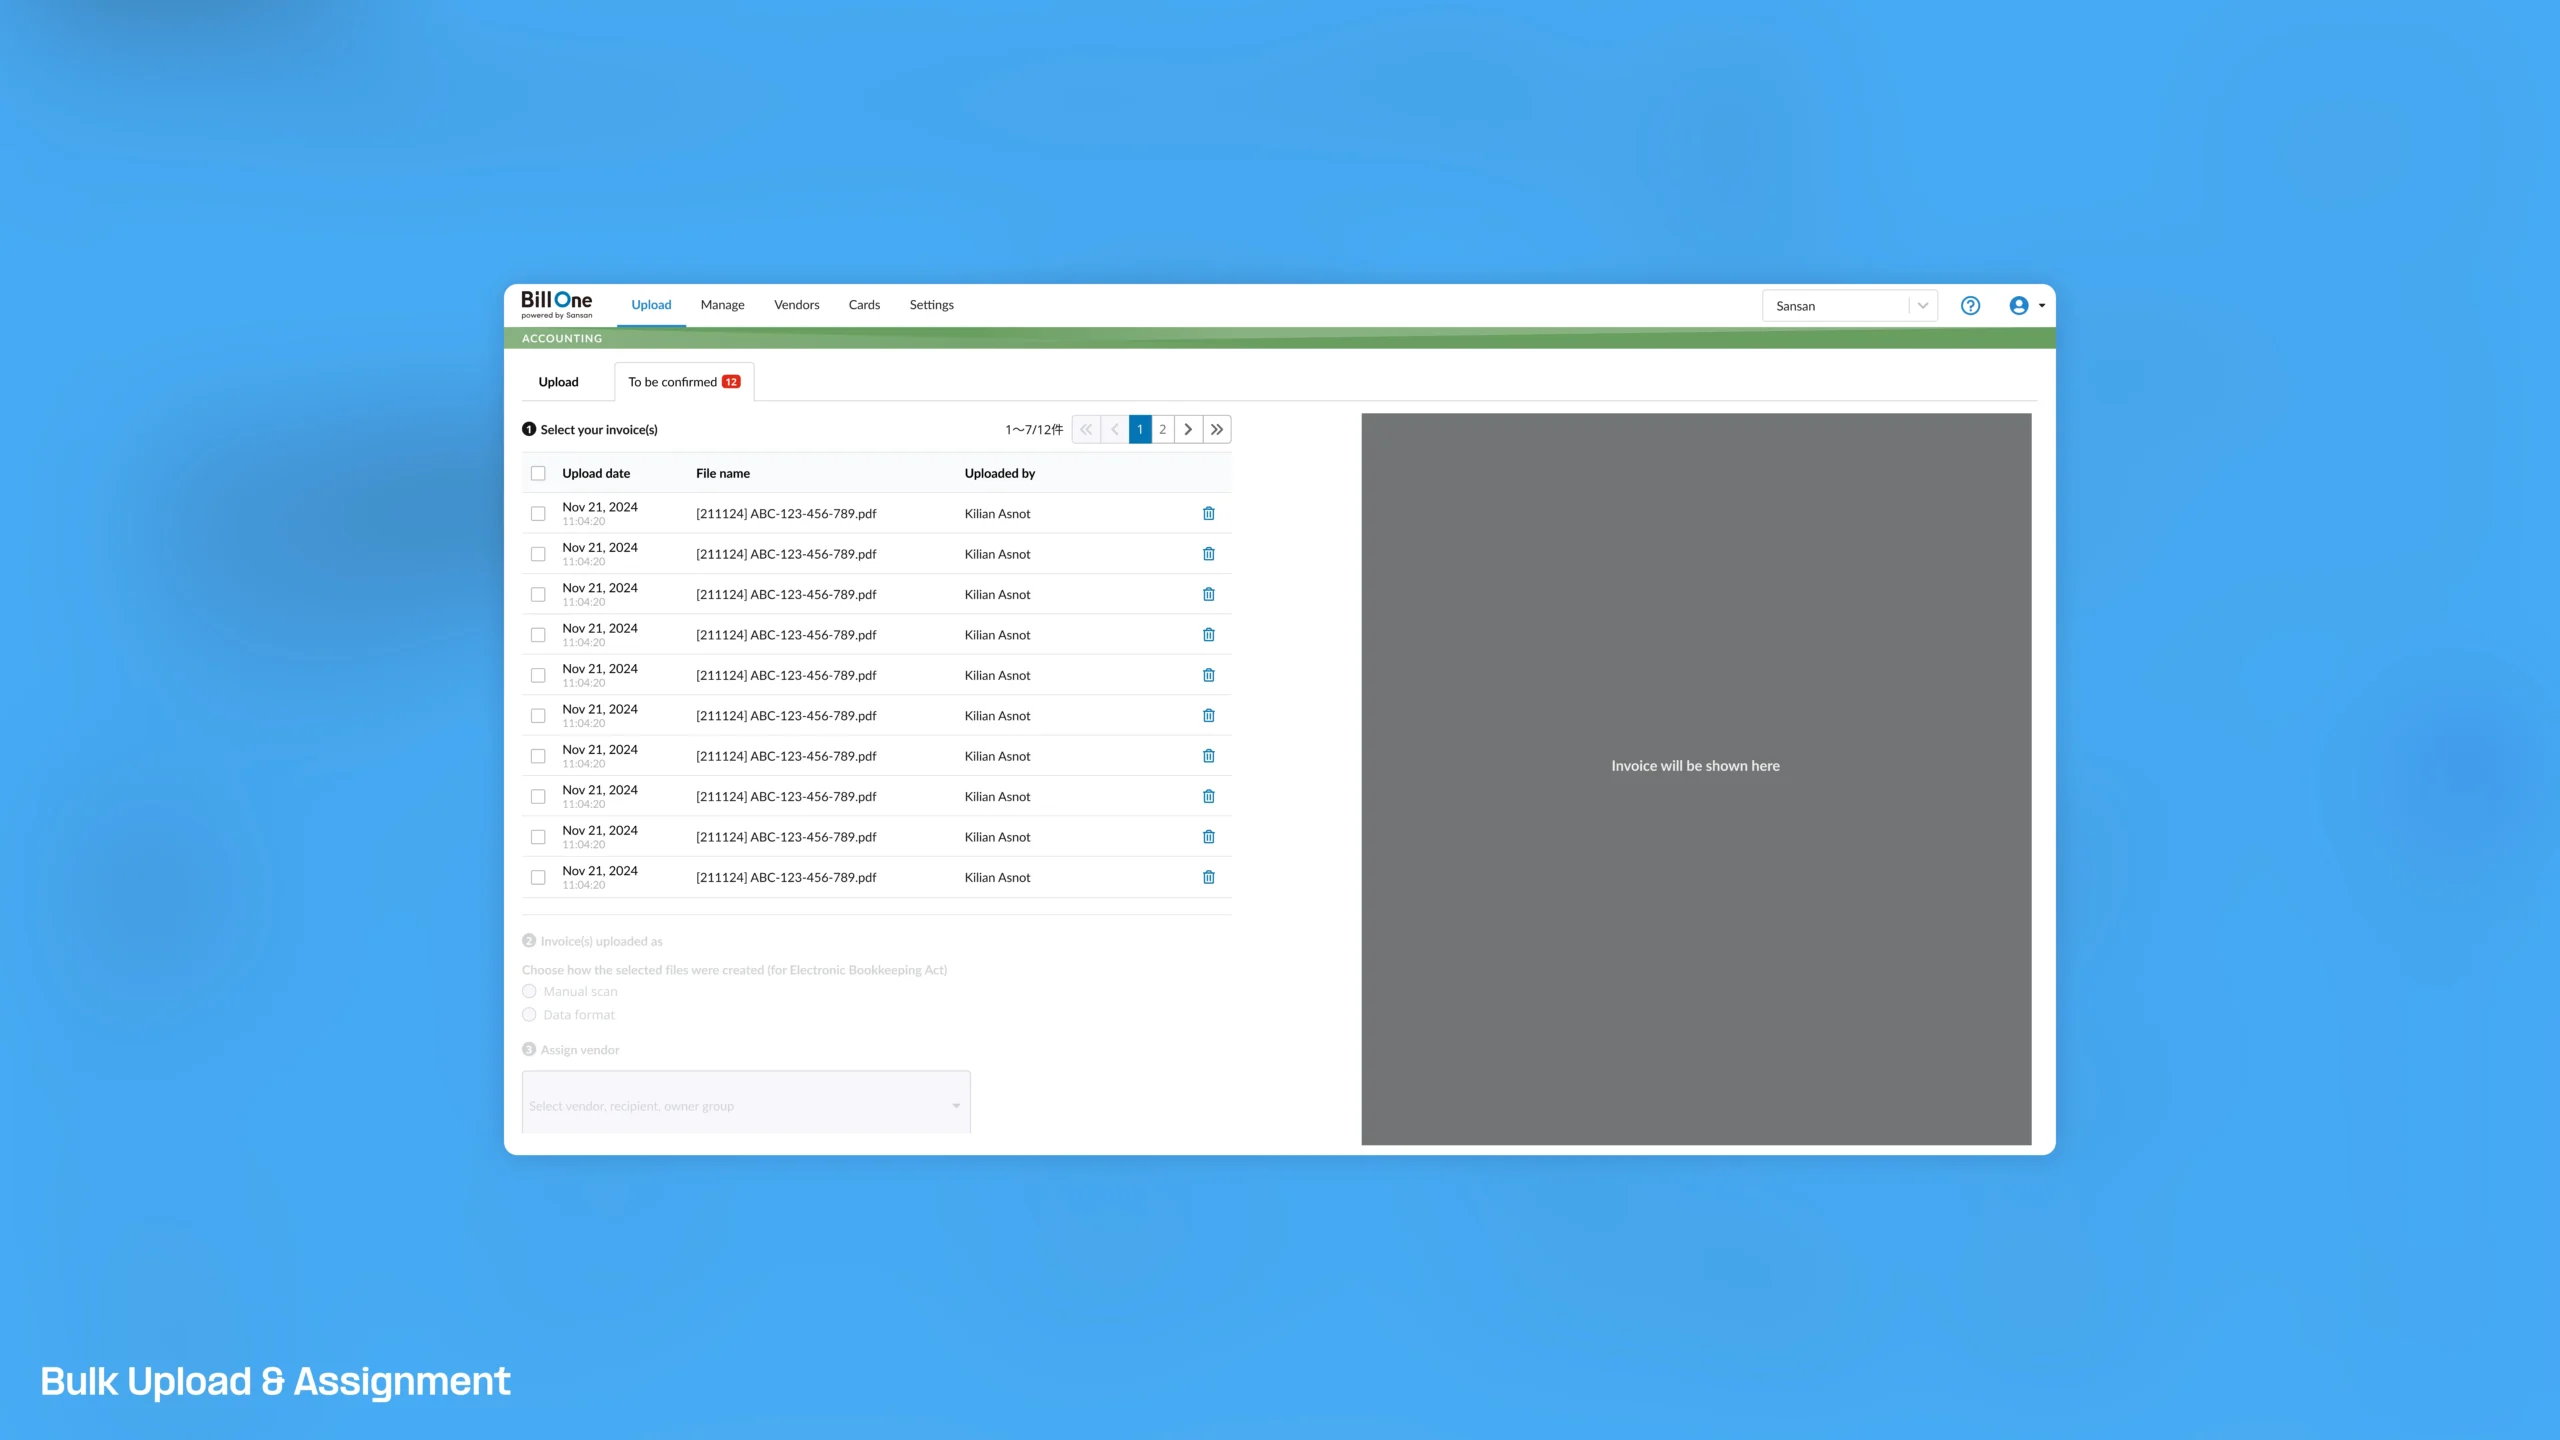Go to next page arrow in pagination
This screenshot has height=1440, width=2560.
point(1188,429)
